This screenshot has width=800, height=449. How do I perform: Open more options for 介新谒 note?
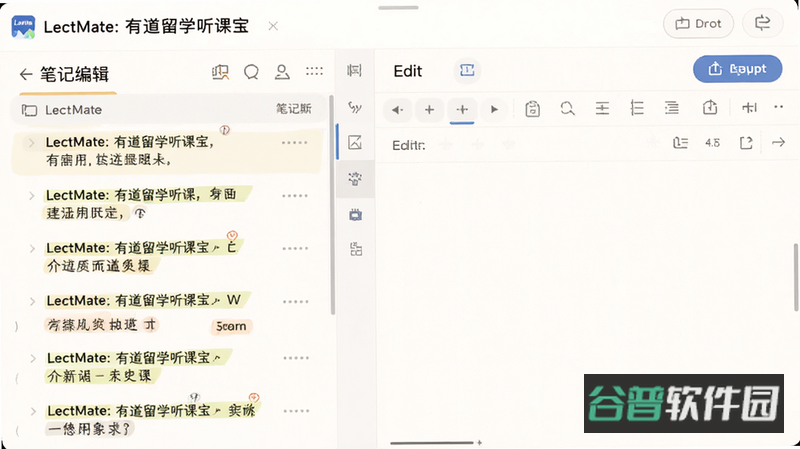tap(296, 358)
